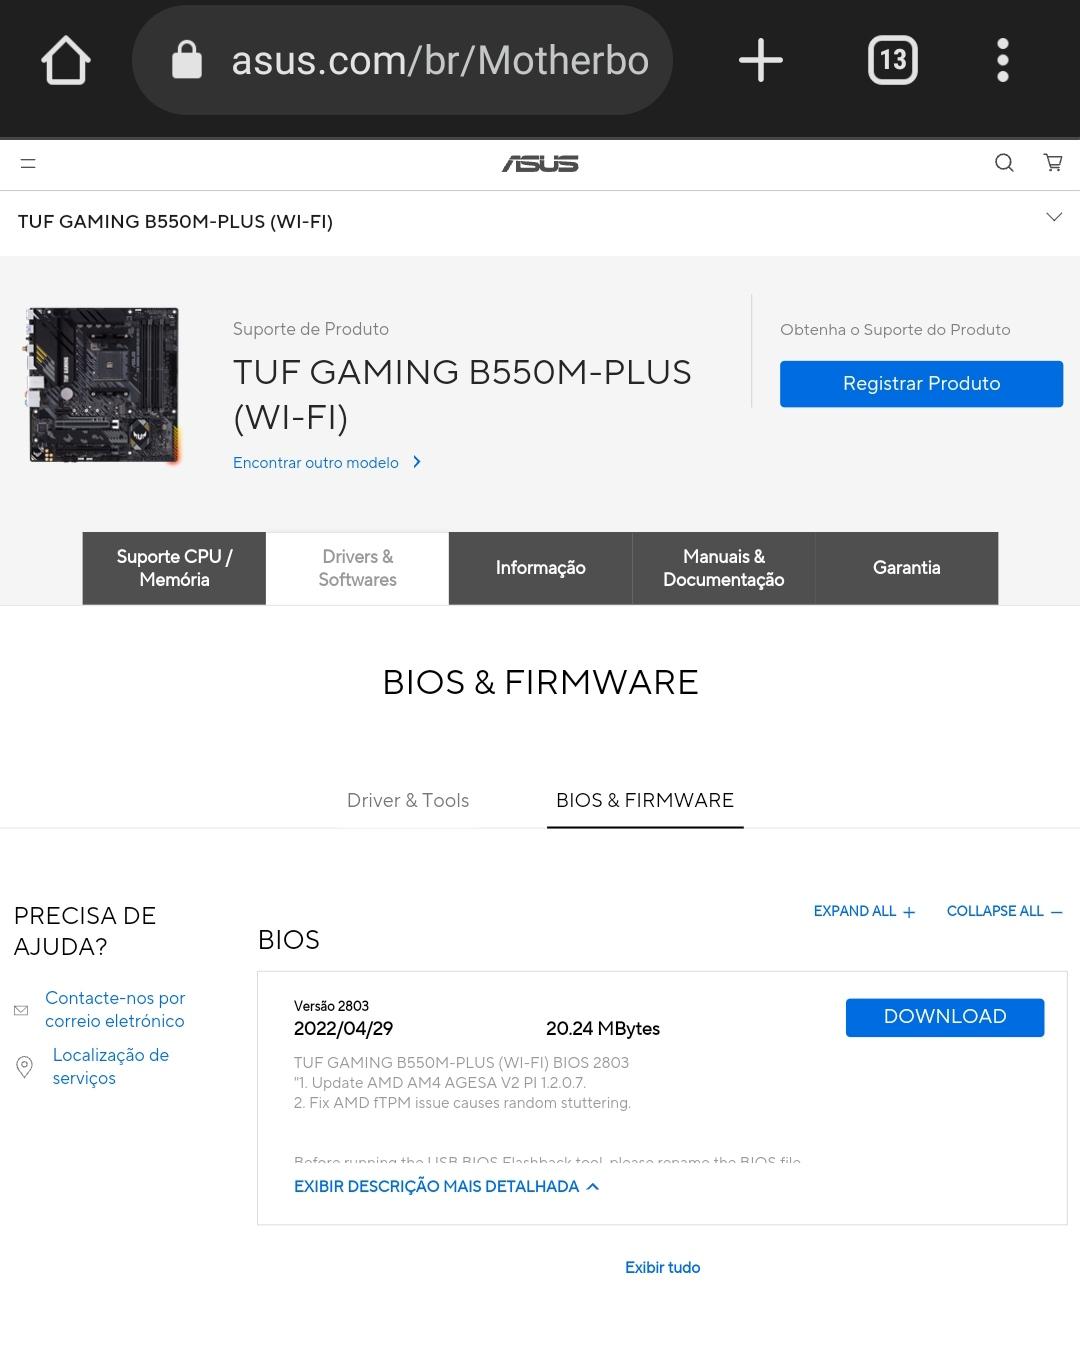The image size is (1080, 1345).
Task: Open the Manuais & Documentação tab
Action: click(723, 568)
